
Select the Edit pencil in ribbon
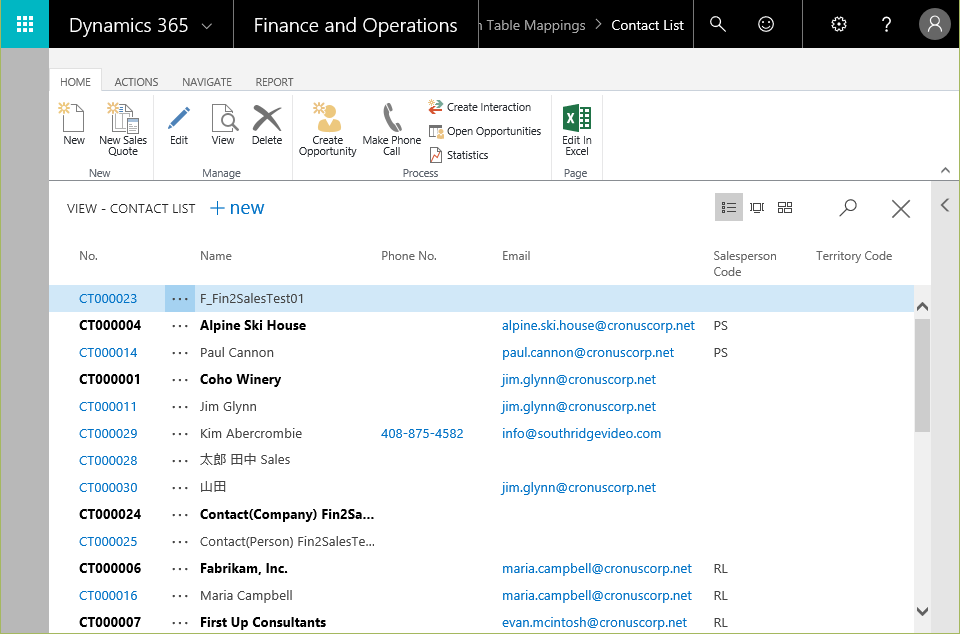[179, 124]
